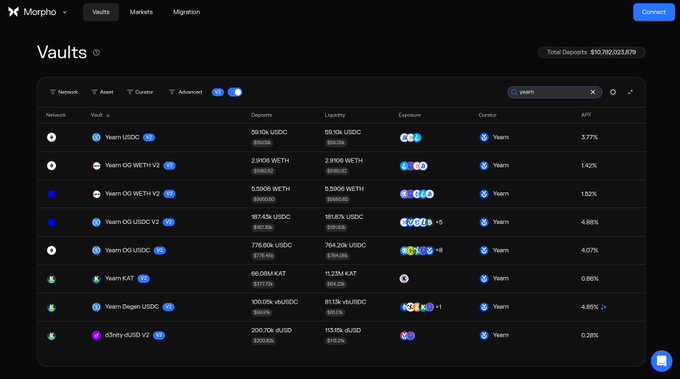Click the rewards sparkle icon beside 4.85% APY
This screenshot has height=379, width=680.
(604, 307)
